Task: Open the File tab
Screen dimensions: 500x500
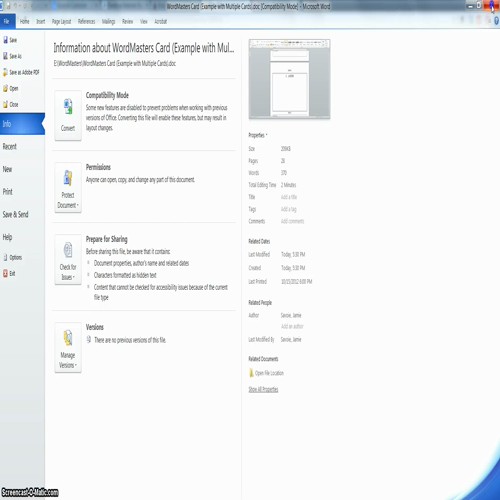Action: [7, 21]
